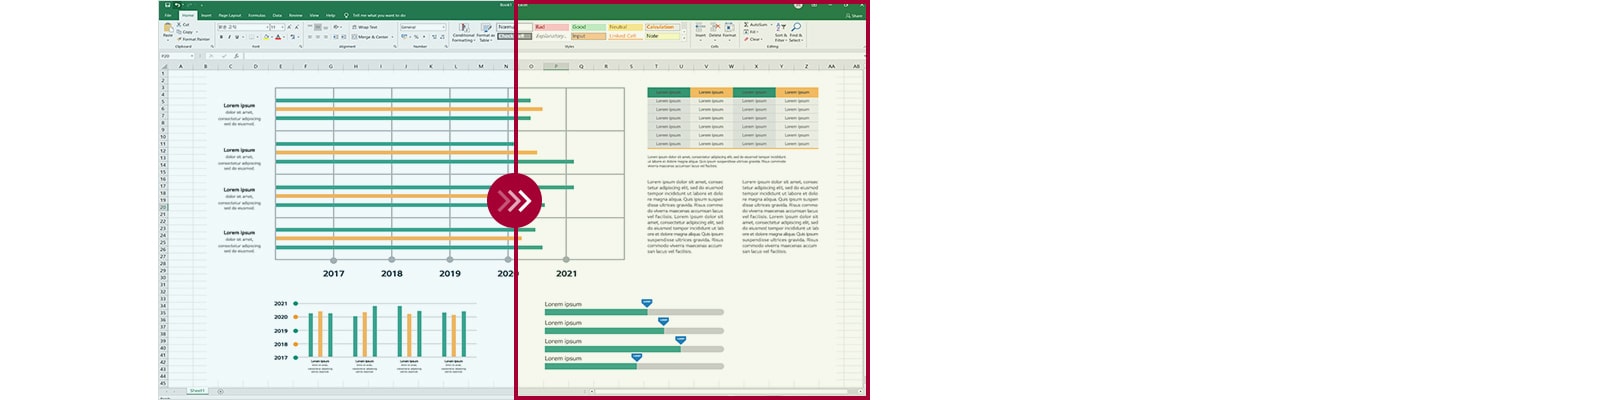
Task: Apply the Good cell style swatch
Action: coord(586,27)
